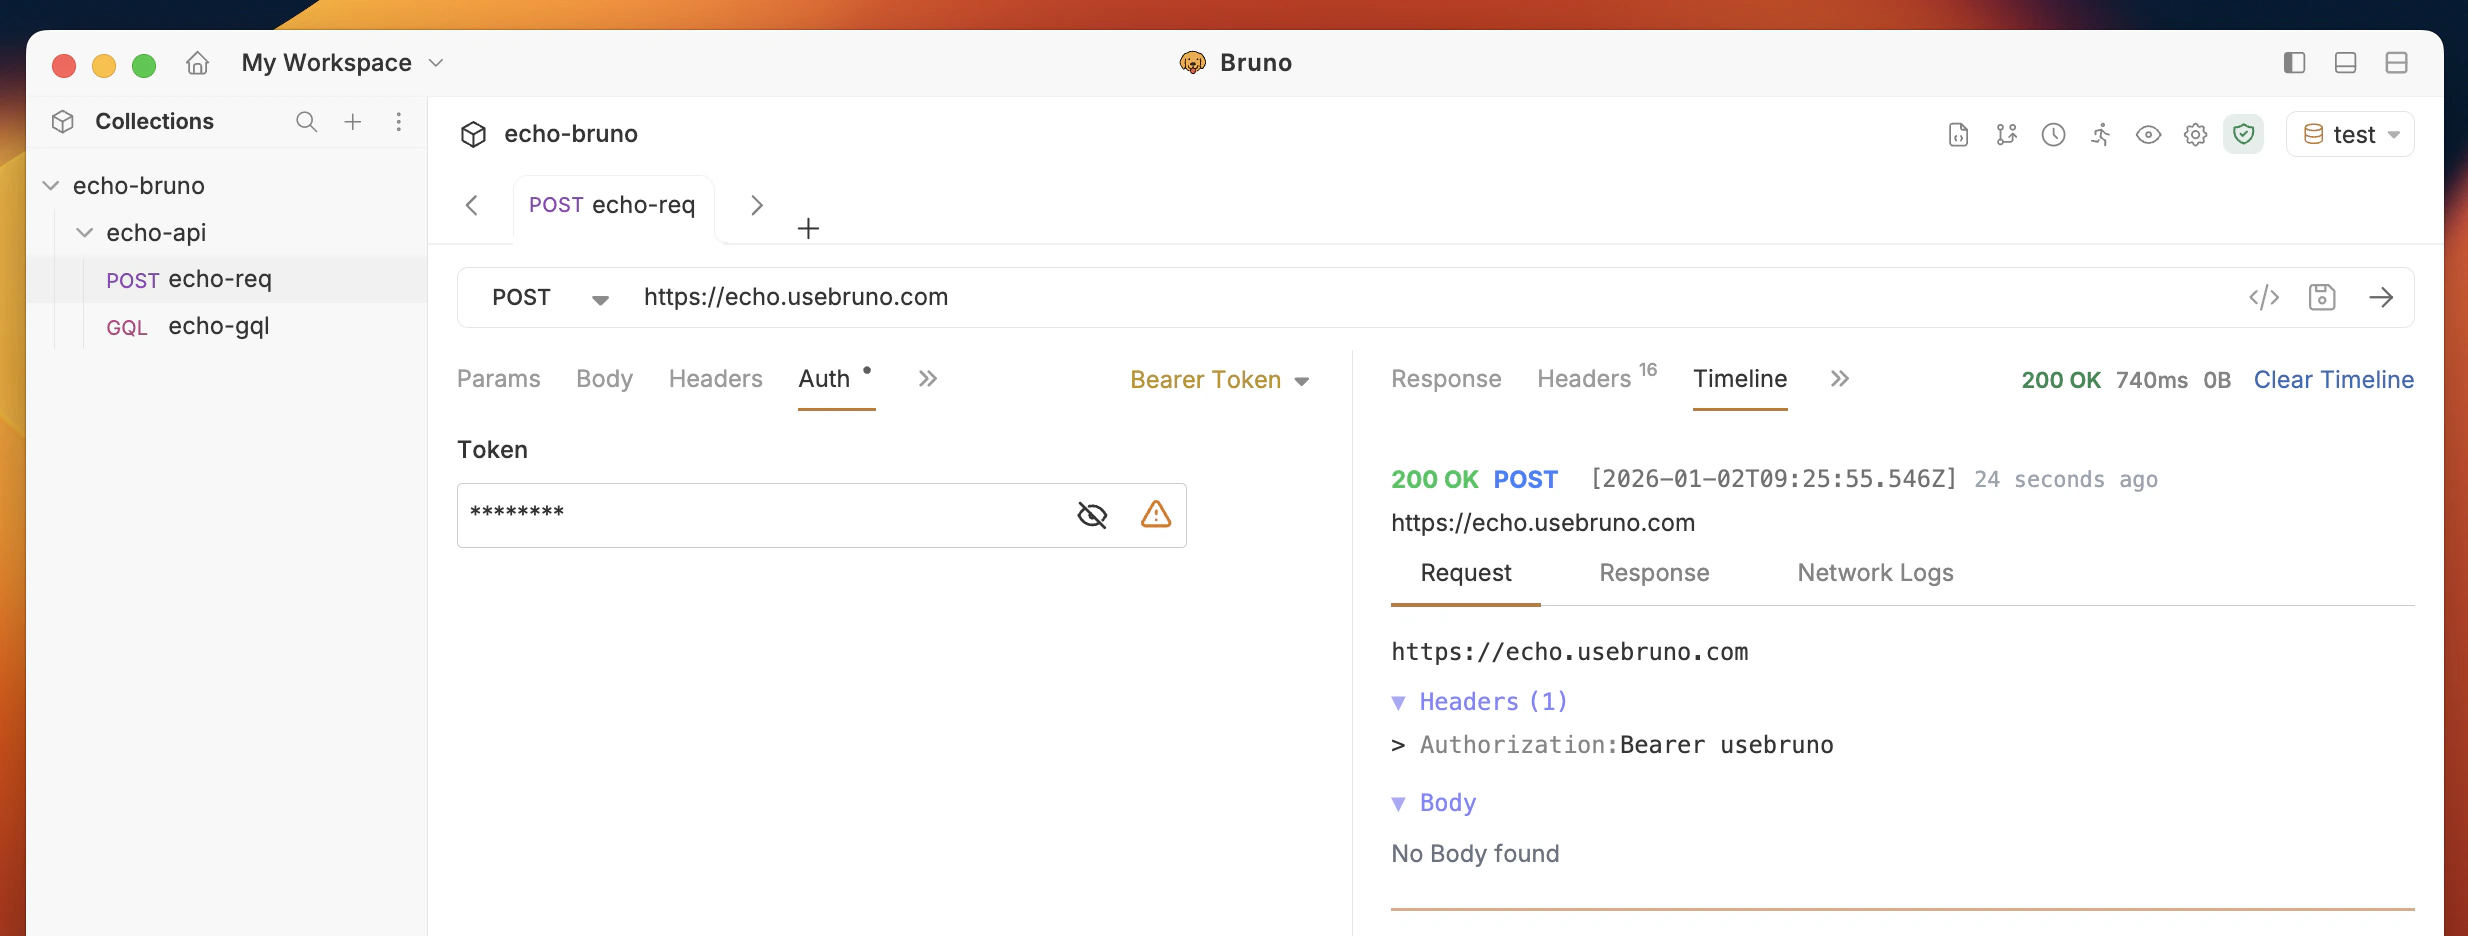This screenshot has height=936, width=2468.
Task: Add a new request tab with plus
Action: 808,229
